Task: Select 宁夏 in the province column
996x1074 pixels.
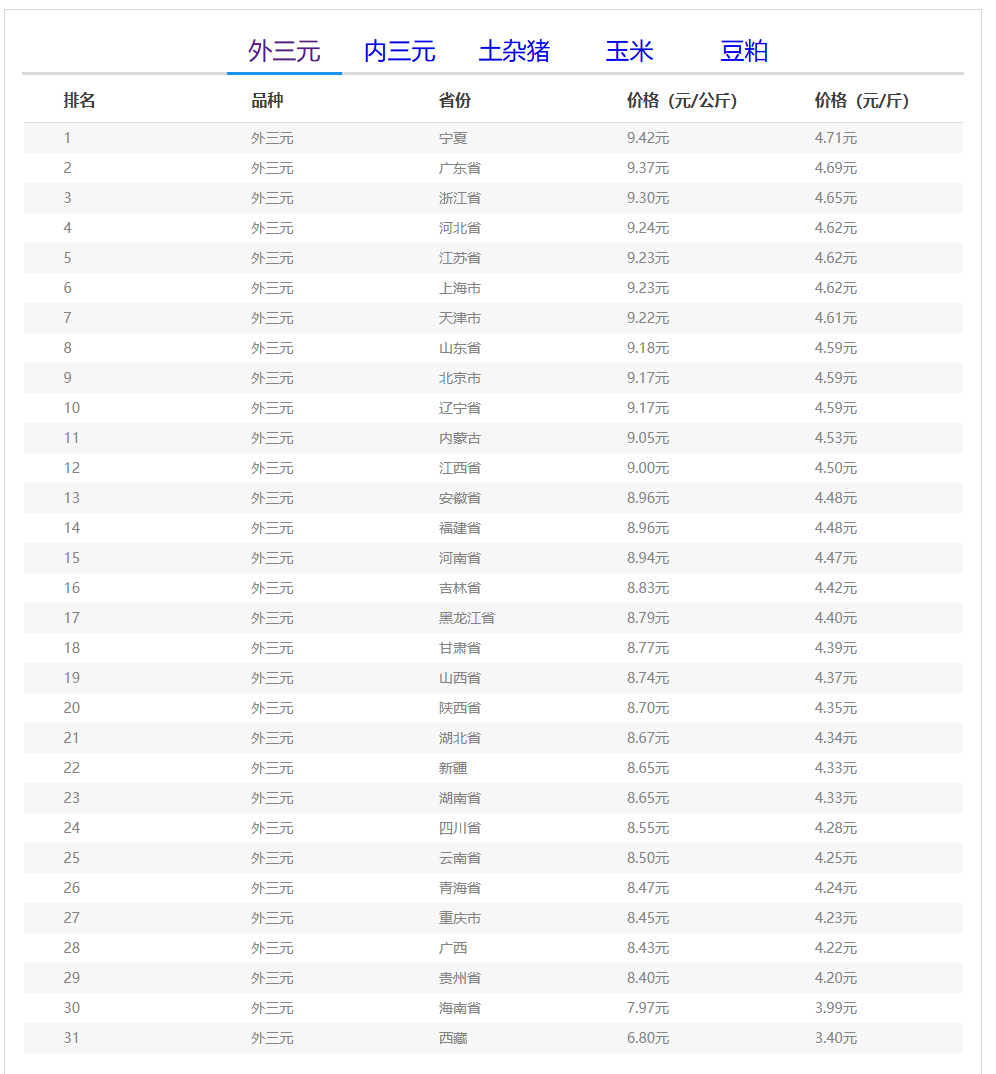Action: click(x=453, y=138)
